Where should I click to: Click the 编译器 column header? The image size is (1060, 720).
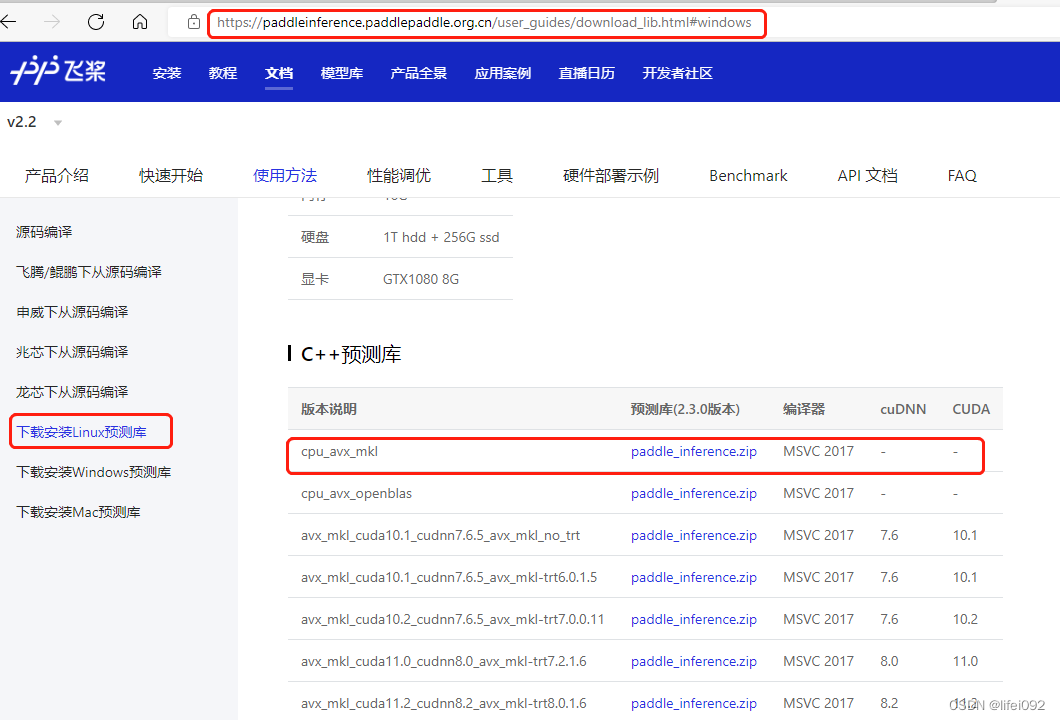[x=804, y=409]
